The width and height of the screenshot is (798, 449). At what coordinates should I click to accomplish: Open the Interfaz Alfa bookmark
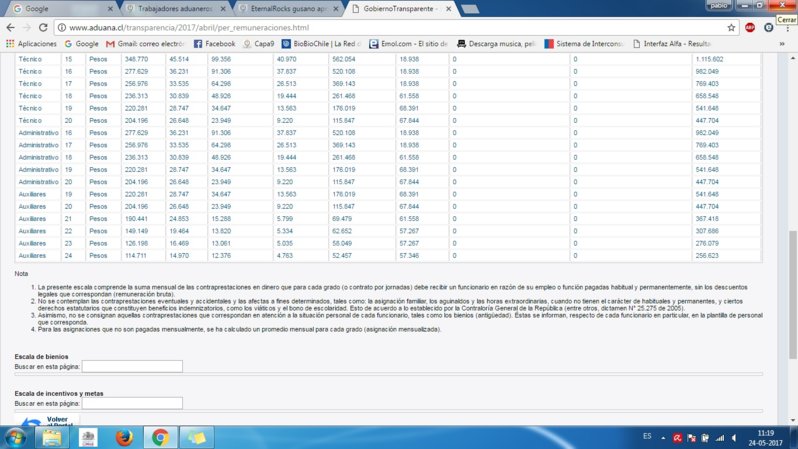point(671,44)
